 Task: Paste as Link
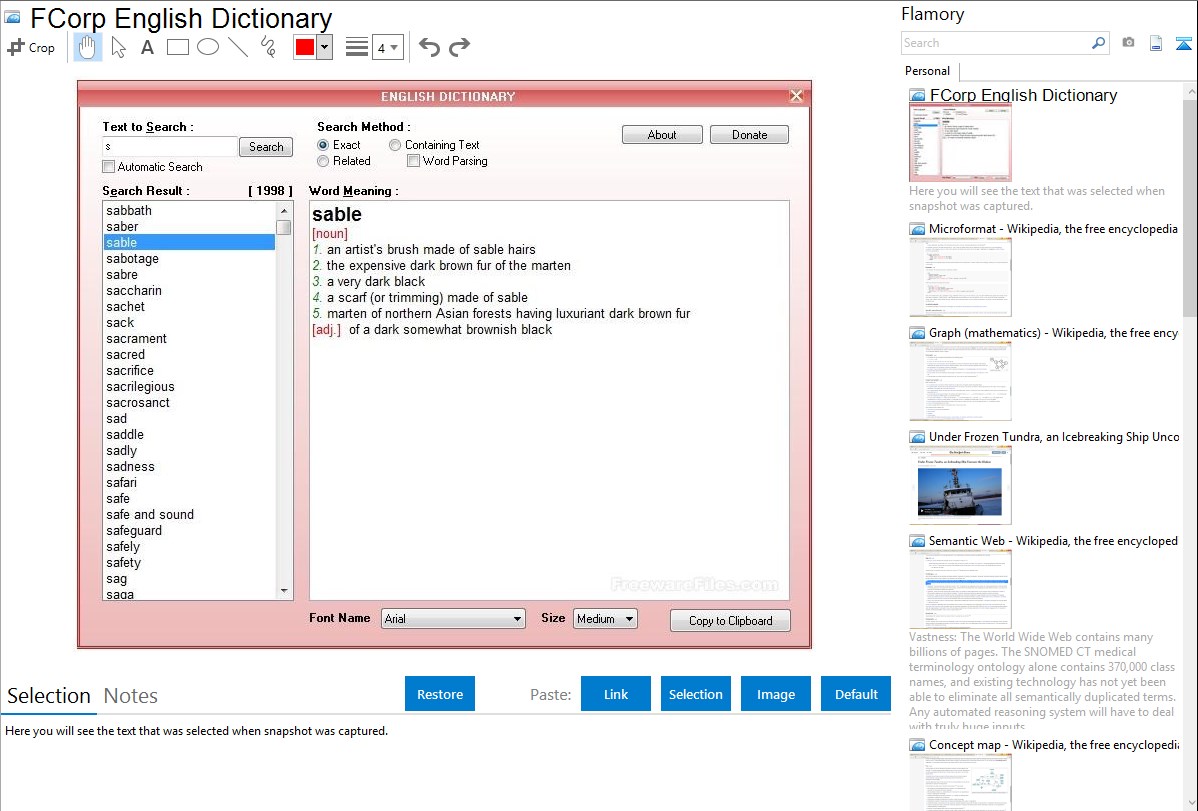pyautogui.click(x=616, y=694)
